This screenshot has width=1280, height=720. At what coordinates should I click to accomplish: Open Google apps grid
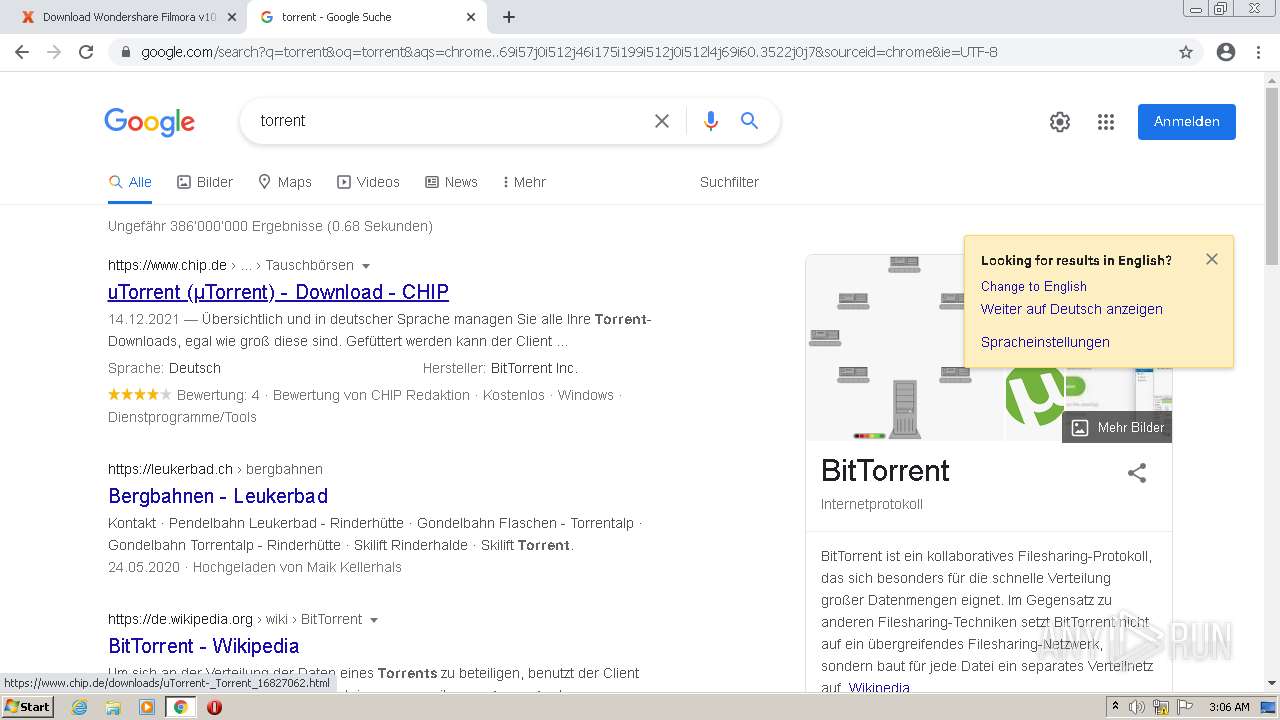[x=1106, y=122]
